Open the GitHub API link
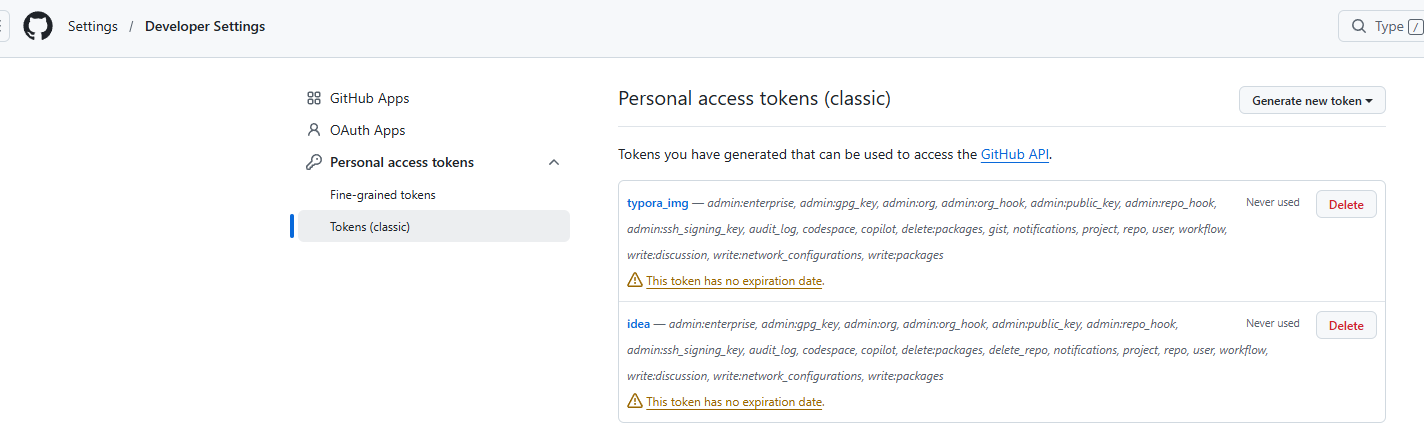Viewport: 1424px width, 439px height. pyautogui.click(x=1015, y=155)
